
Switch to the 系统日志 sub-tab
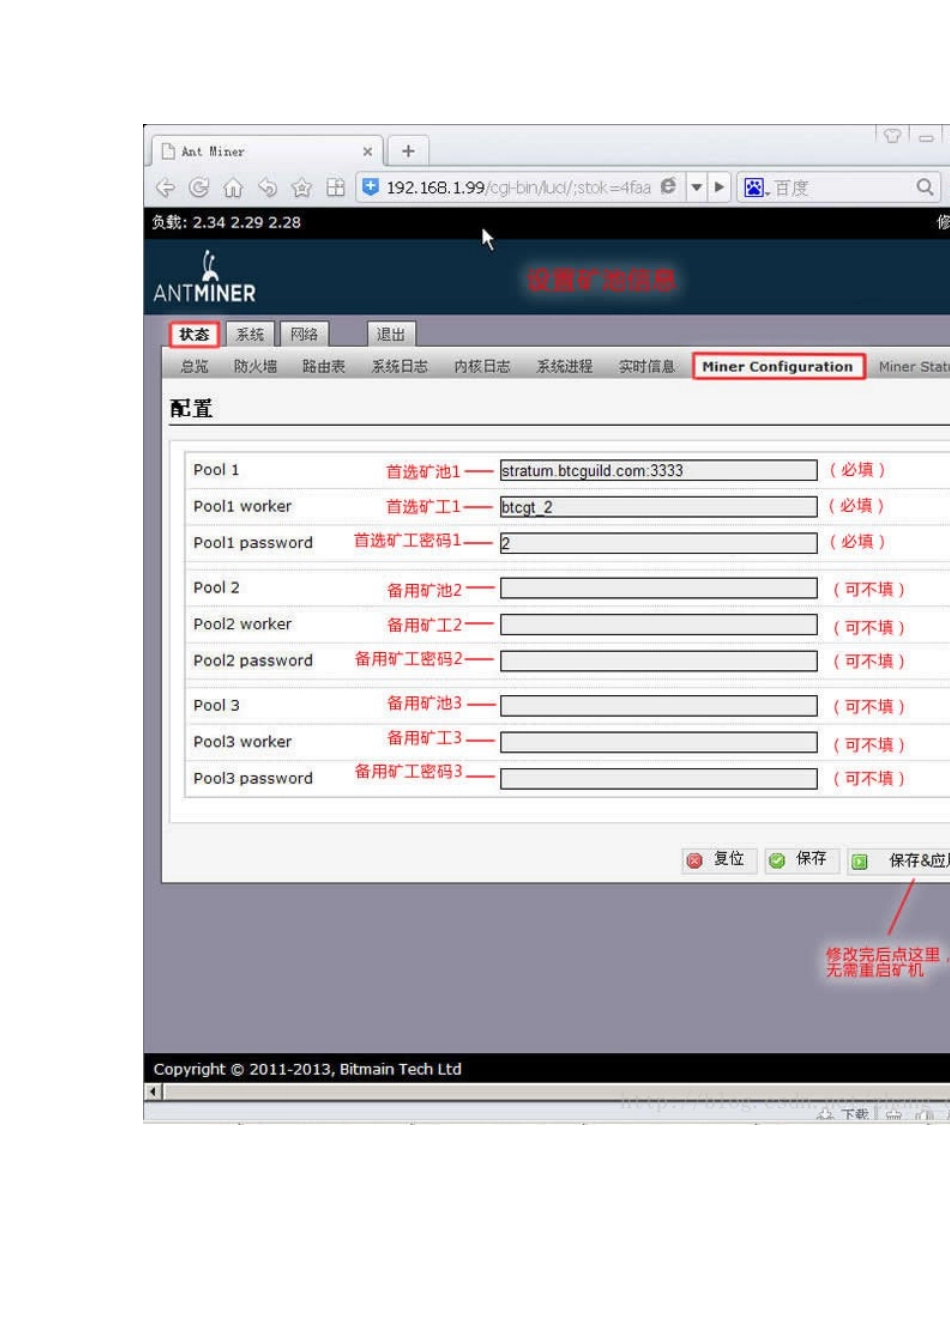pyautogui.click(x=400, y=367)
